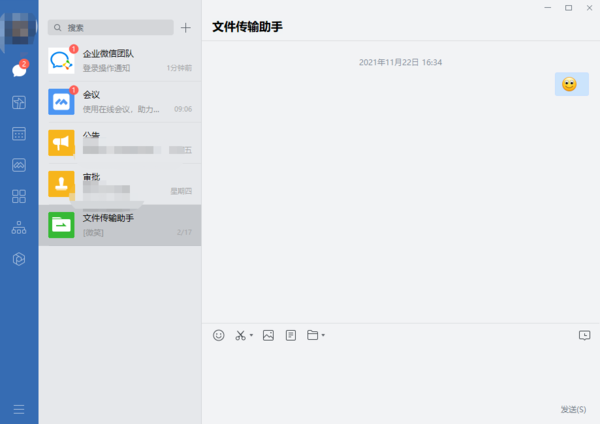Open the calendar icon in sidebar

point(19,133)
